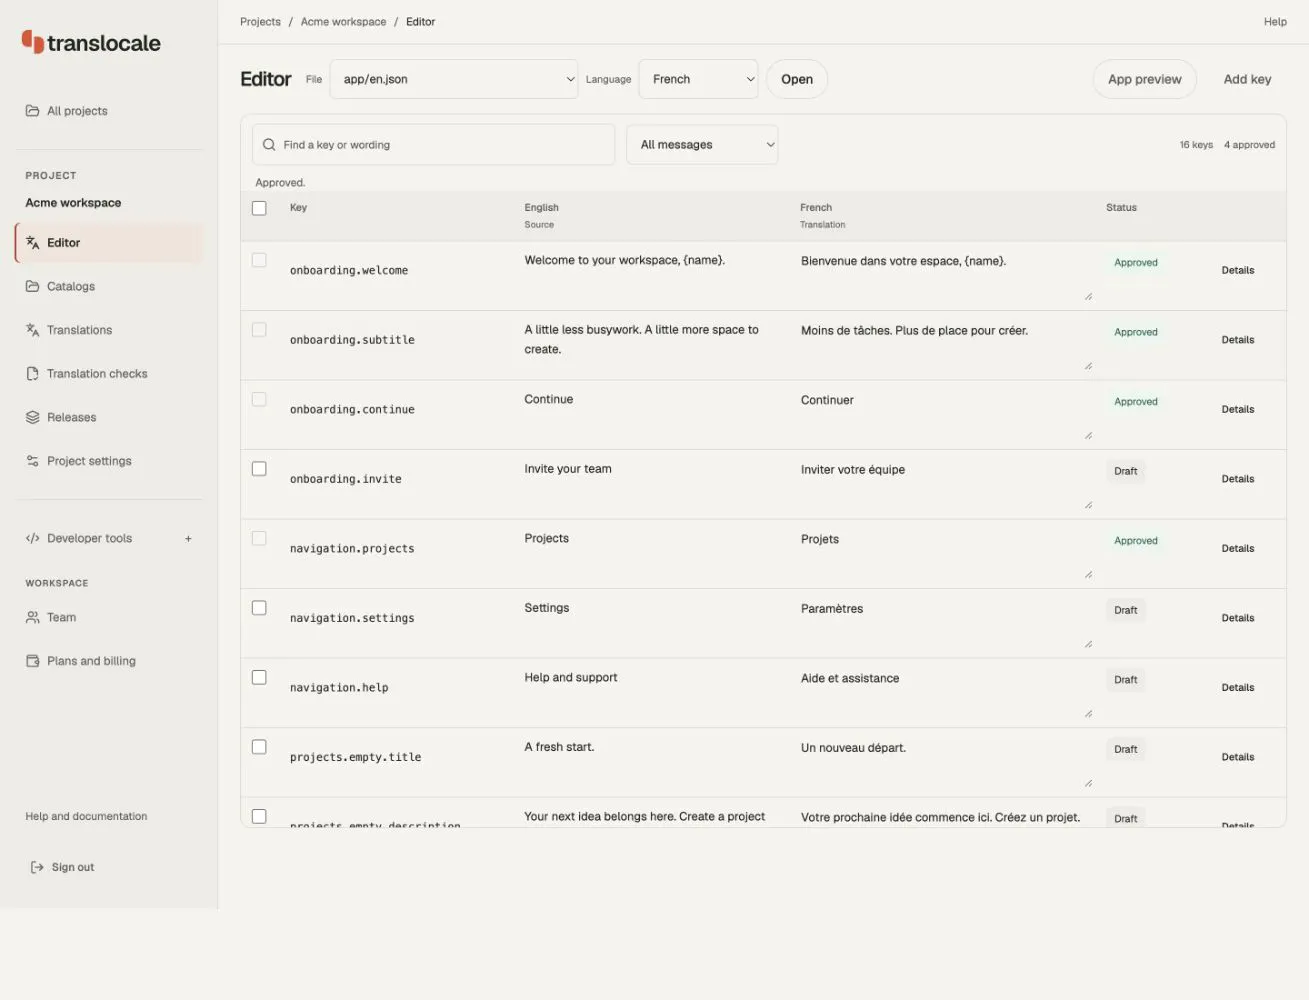Screen dimensions: 1309x1000
Task: Click the English source text 'Invite your team'
Action: [x=568, y=469]
